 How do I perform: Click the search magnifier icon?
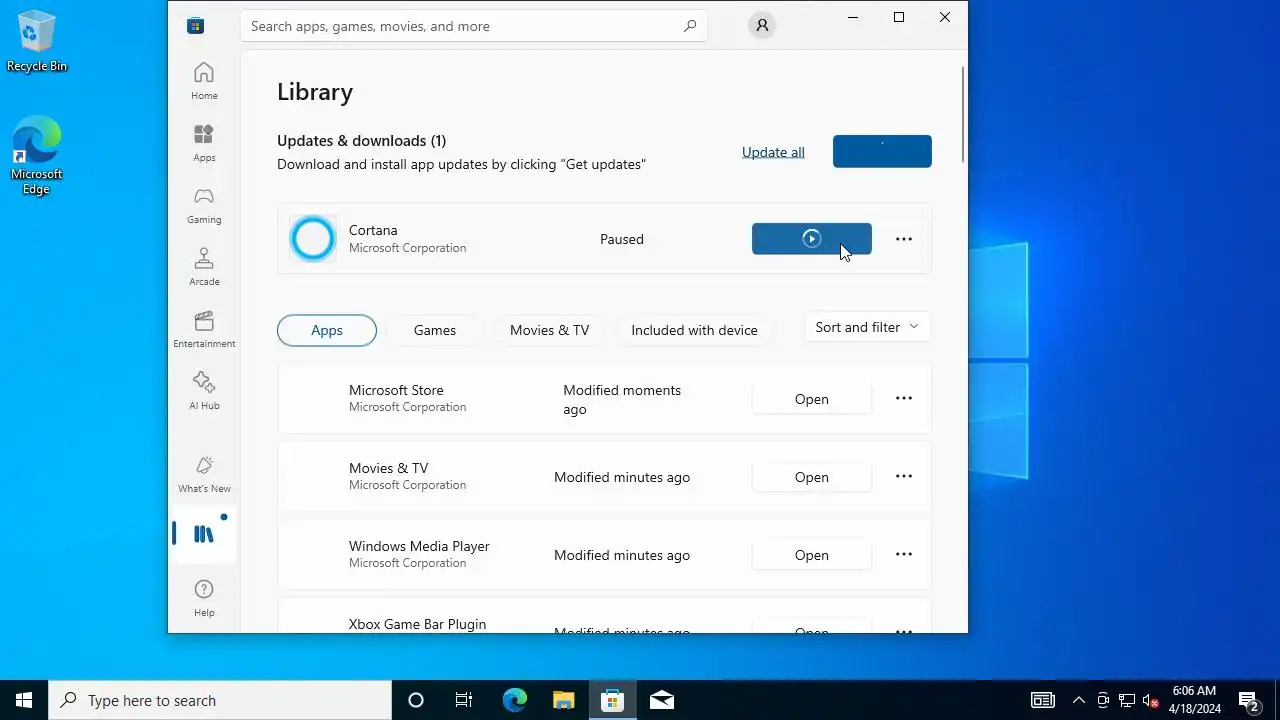pos(690,26)
